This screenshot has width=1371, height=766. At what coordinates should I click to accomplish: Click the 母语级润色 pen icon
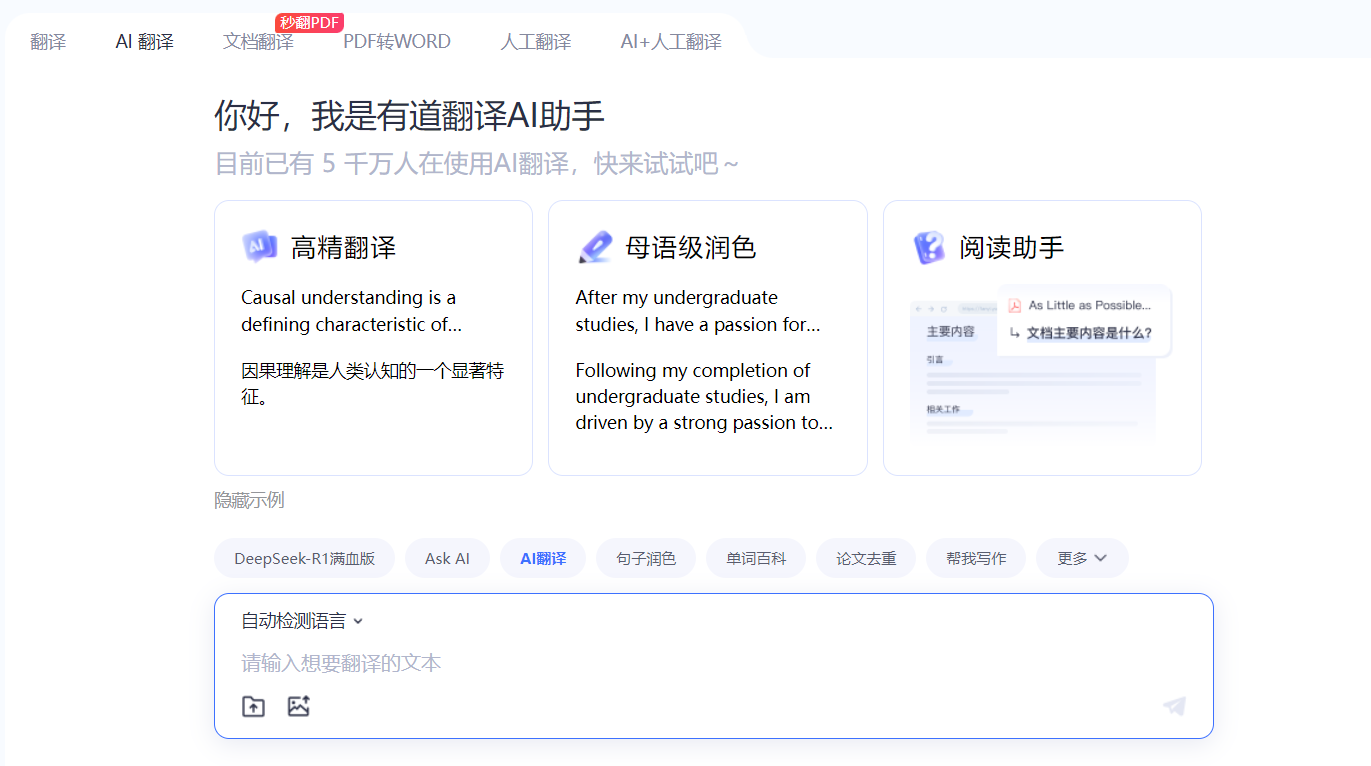[x=595, y=247]
